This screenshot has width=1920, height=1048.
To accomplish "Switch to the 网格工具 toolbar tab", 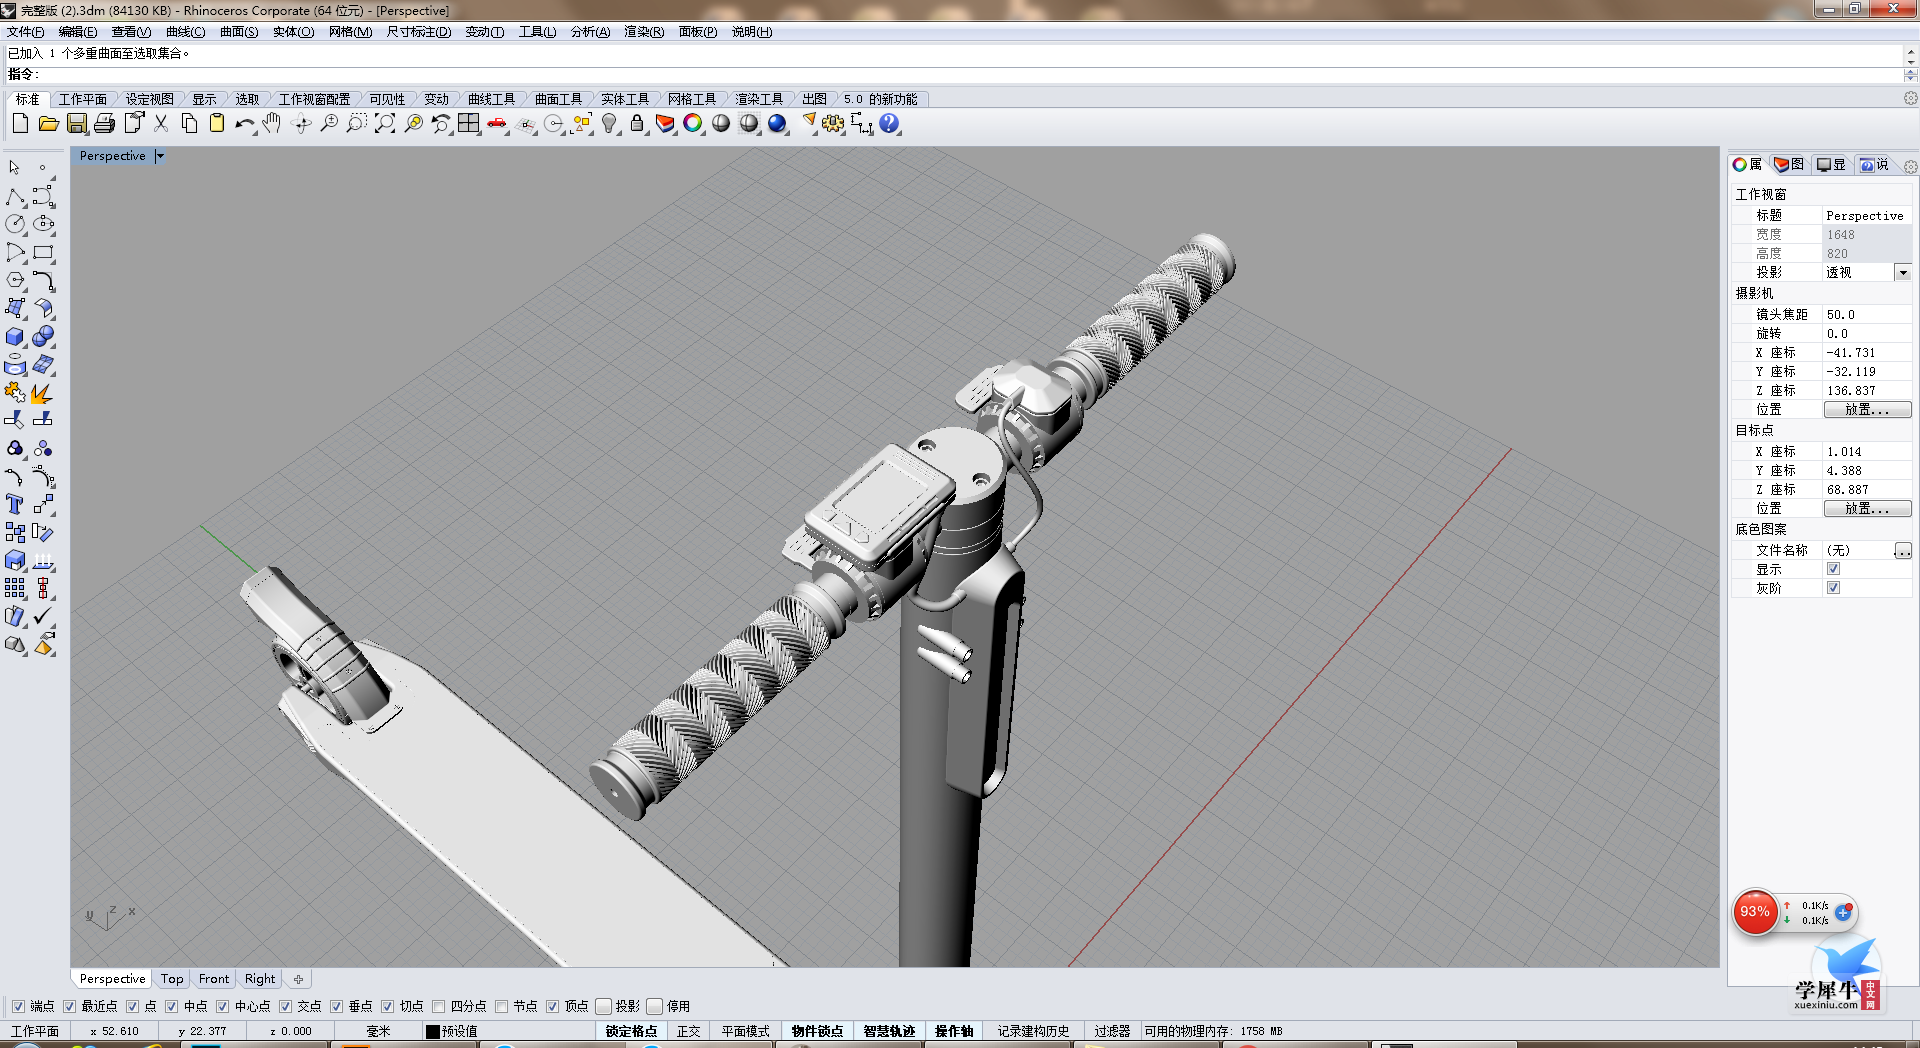I will pos(692,99).
